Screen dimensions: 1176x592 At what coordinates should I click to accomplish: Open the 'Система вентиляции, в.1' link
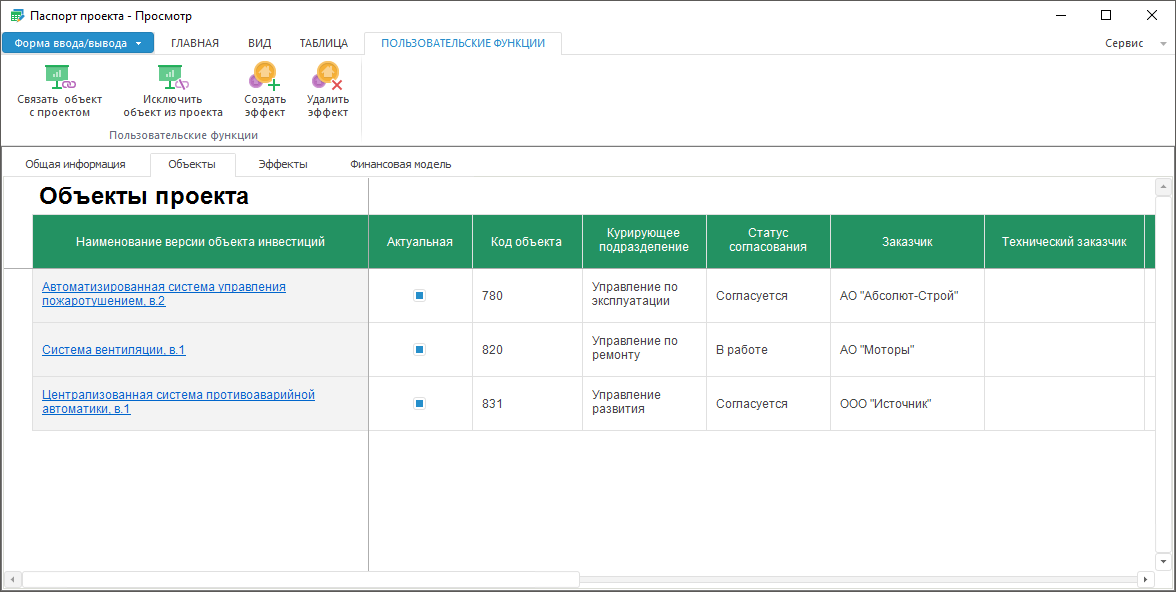[x=113, y=350]
